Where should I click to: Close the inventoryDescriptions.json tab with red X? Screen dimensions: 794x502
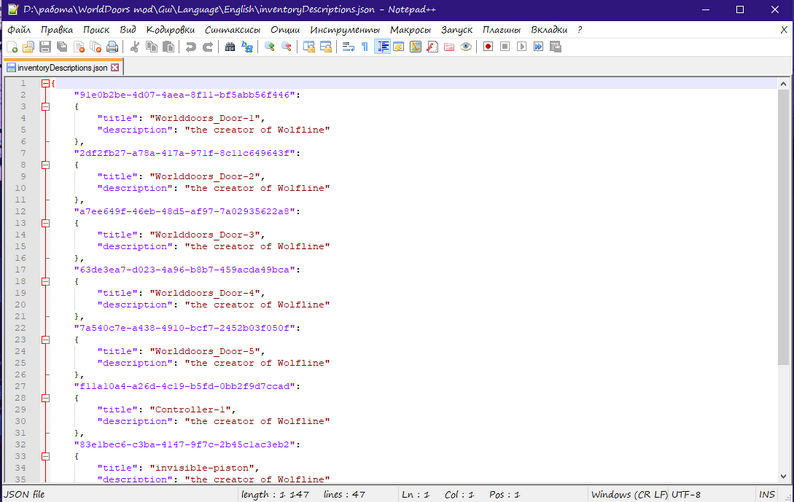(x=115, y=67)
